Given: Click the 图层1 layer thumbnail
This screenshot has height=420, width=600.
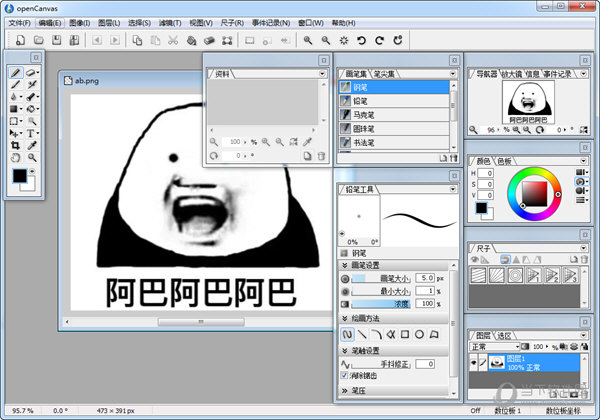Looking at the screenshot, I should click(497, 362).
